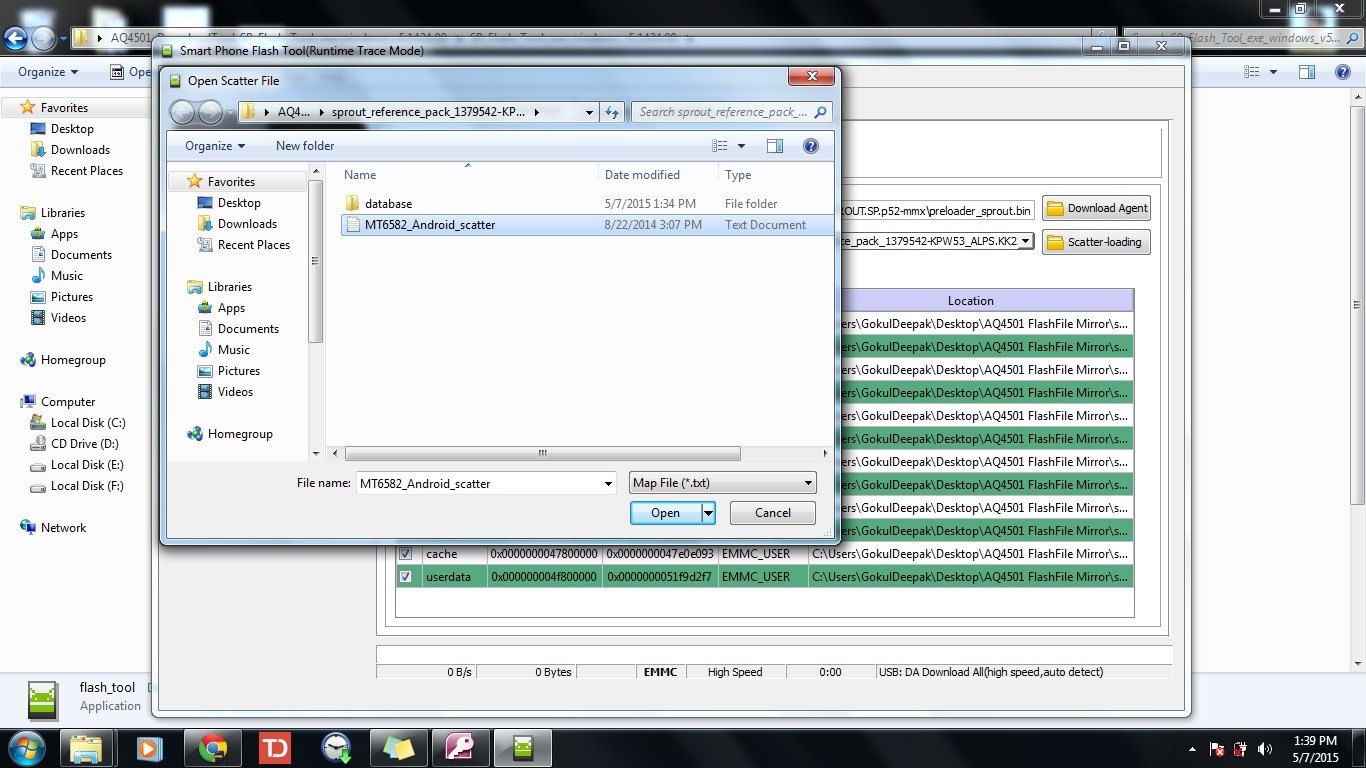
Task: Open Recent Places in the dialog sidebar
Action: (254, 245)
